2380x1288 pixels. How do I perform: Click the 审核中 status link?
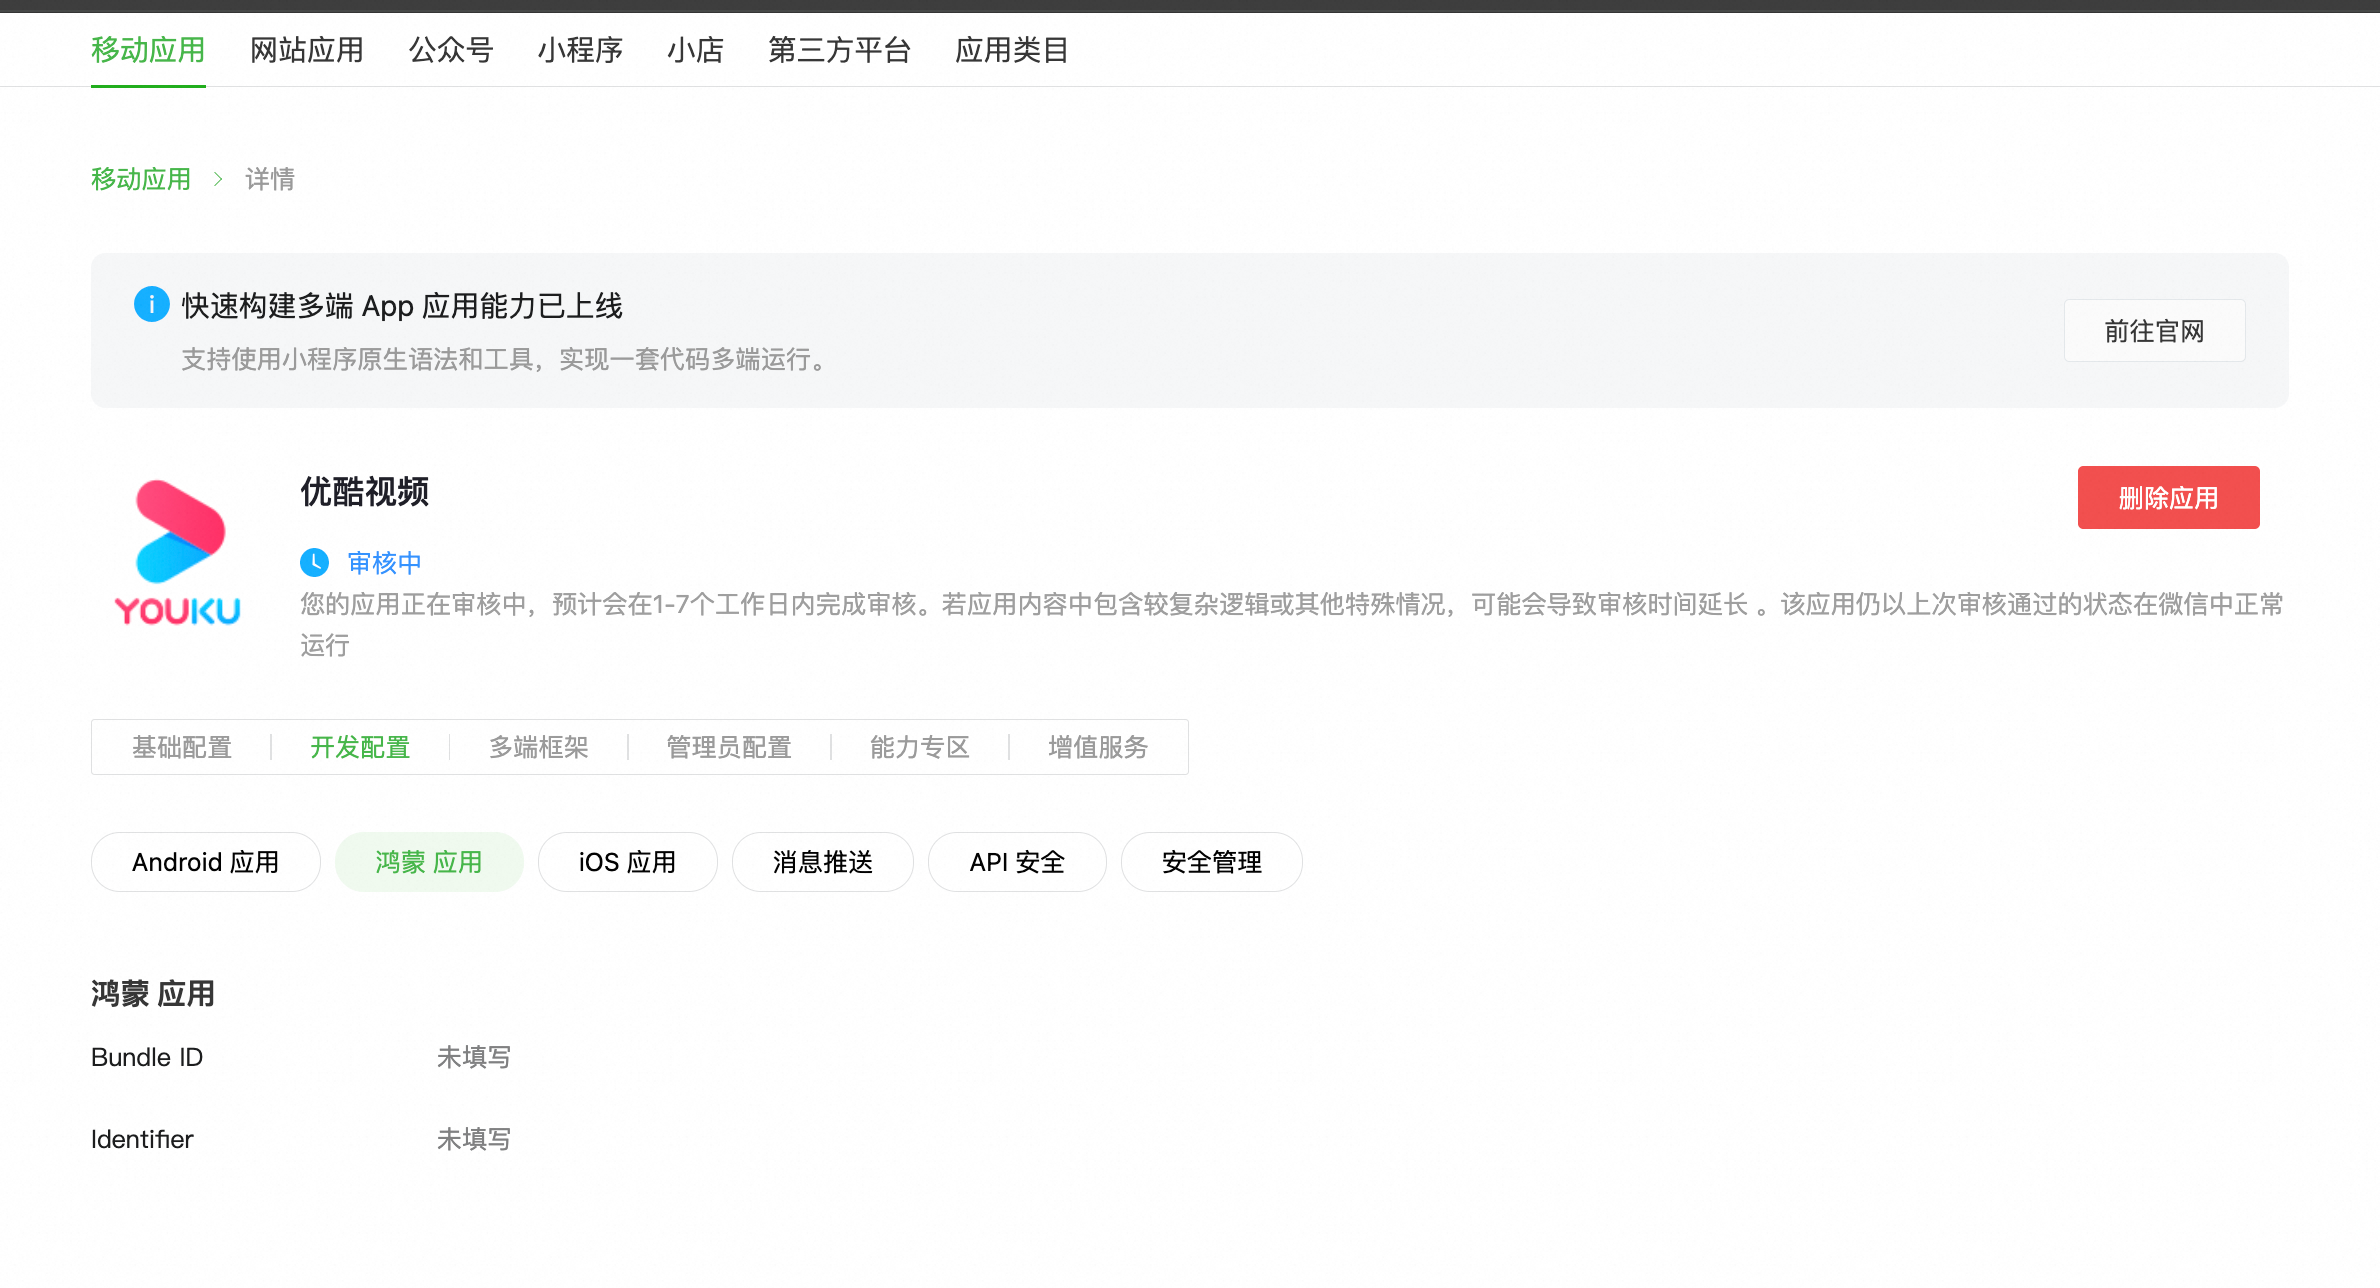[385, 562]
